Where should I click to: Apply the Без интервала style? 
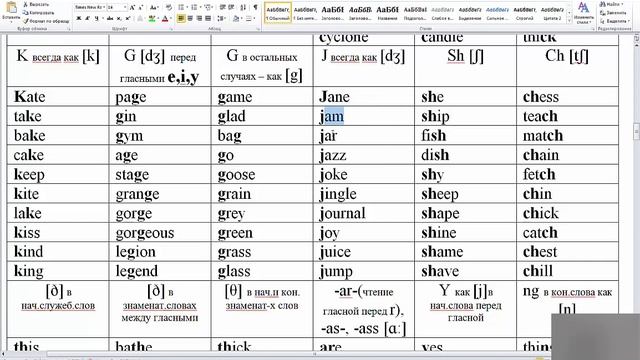[x=305, y=13]
